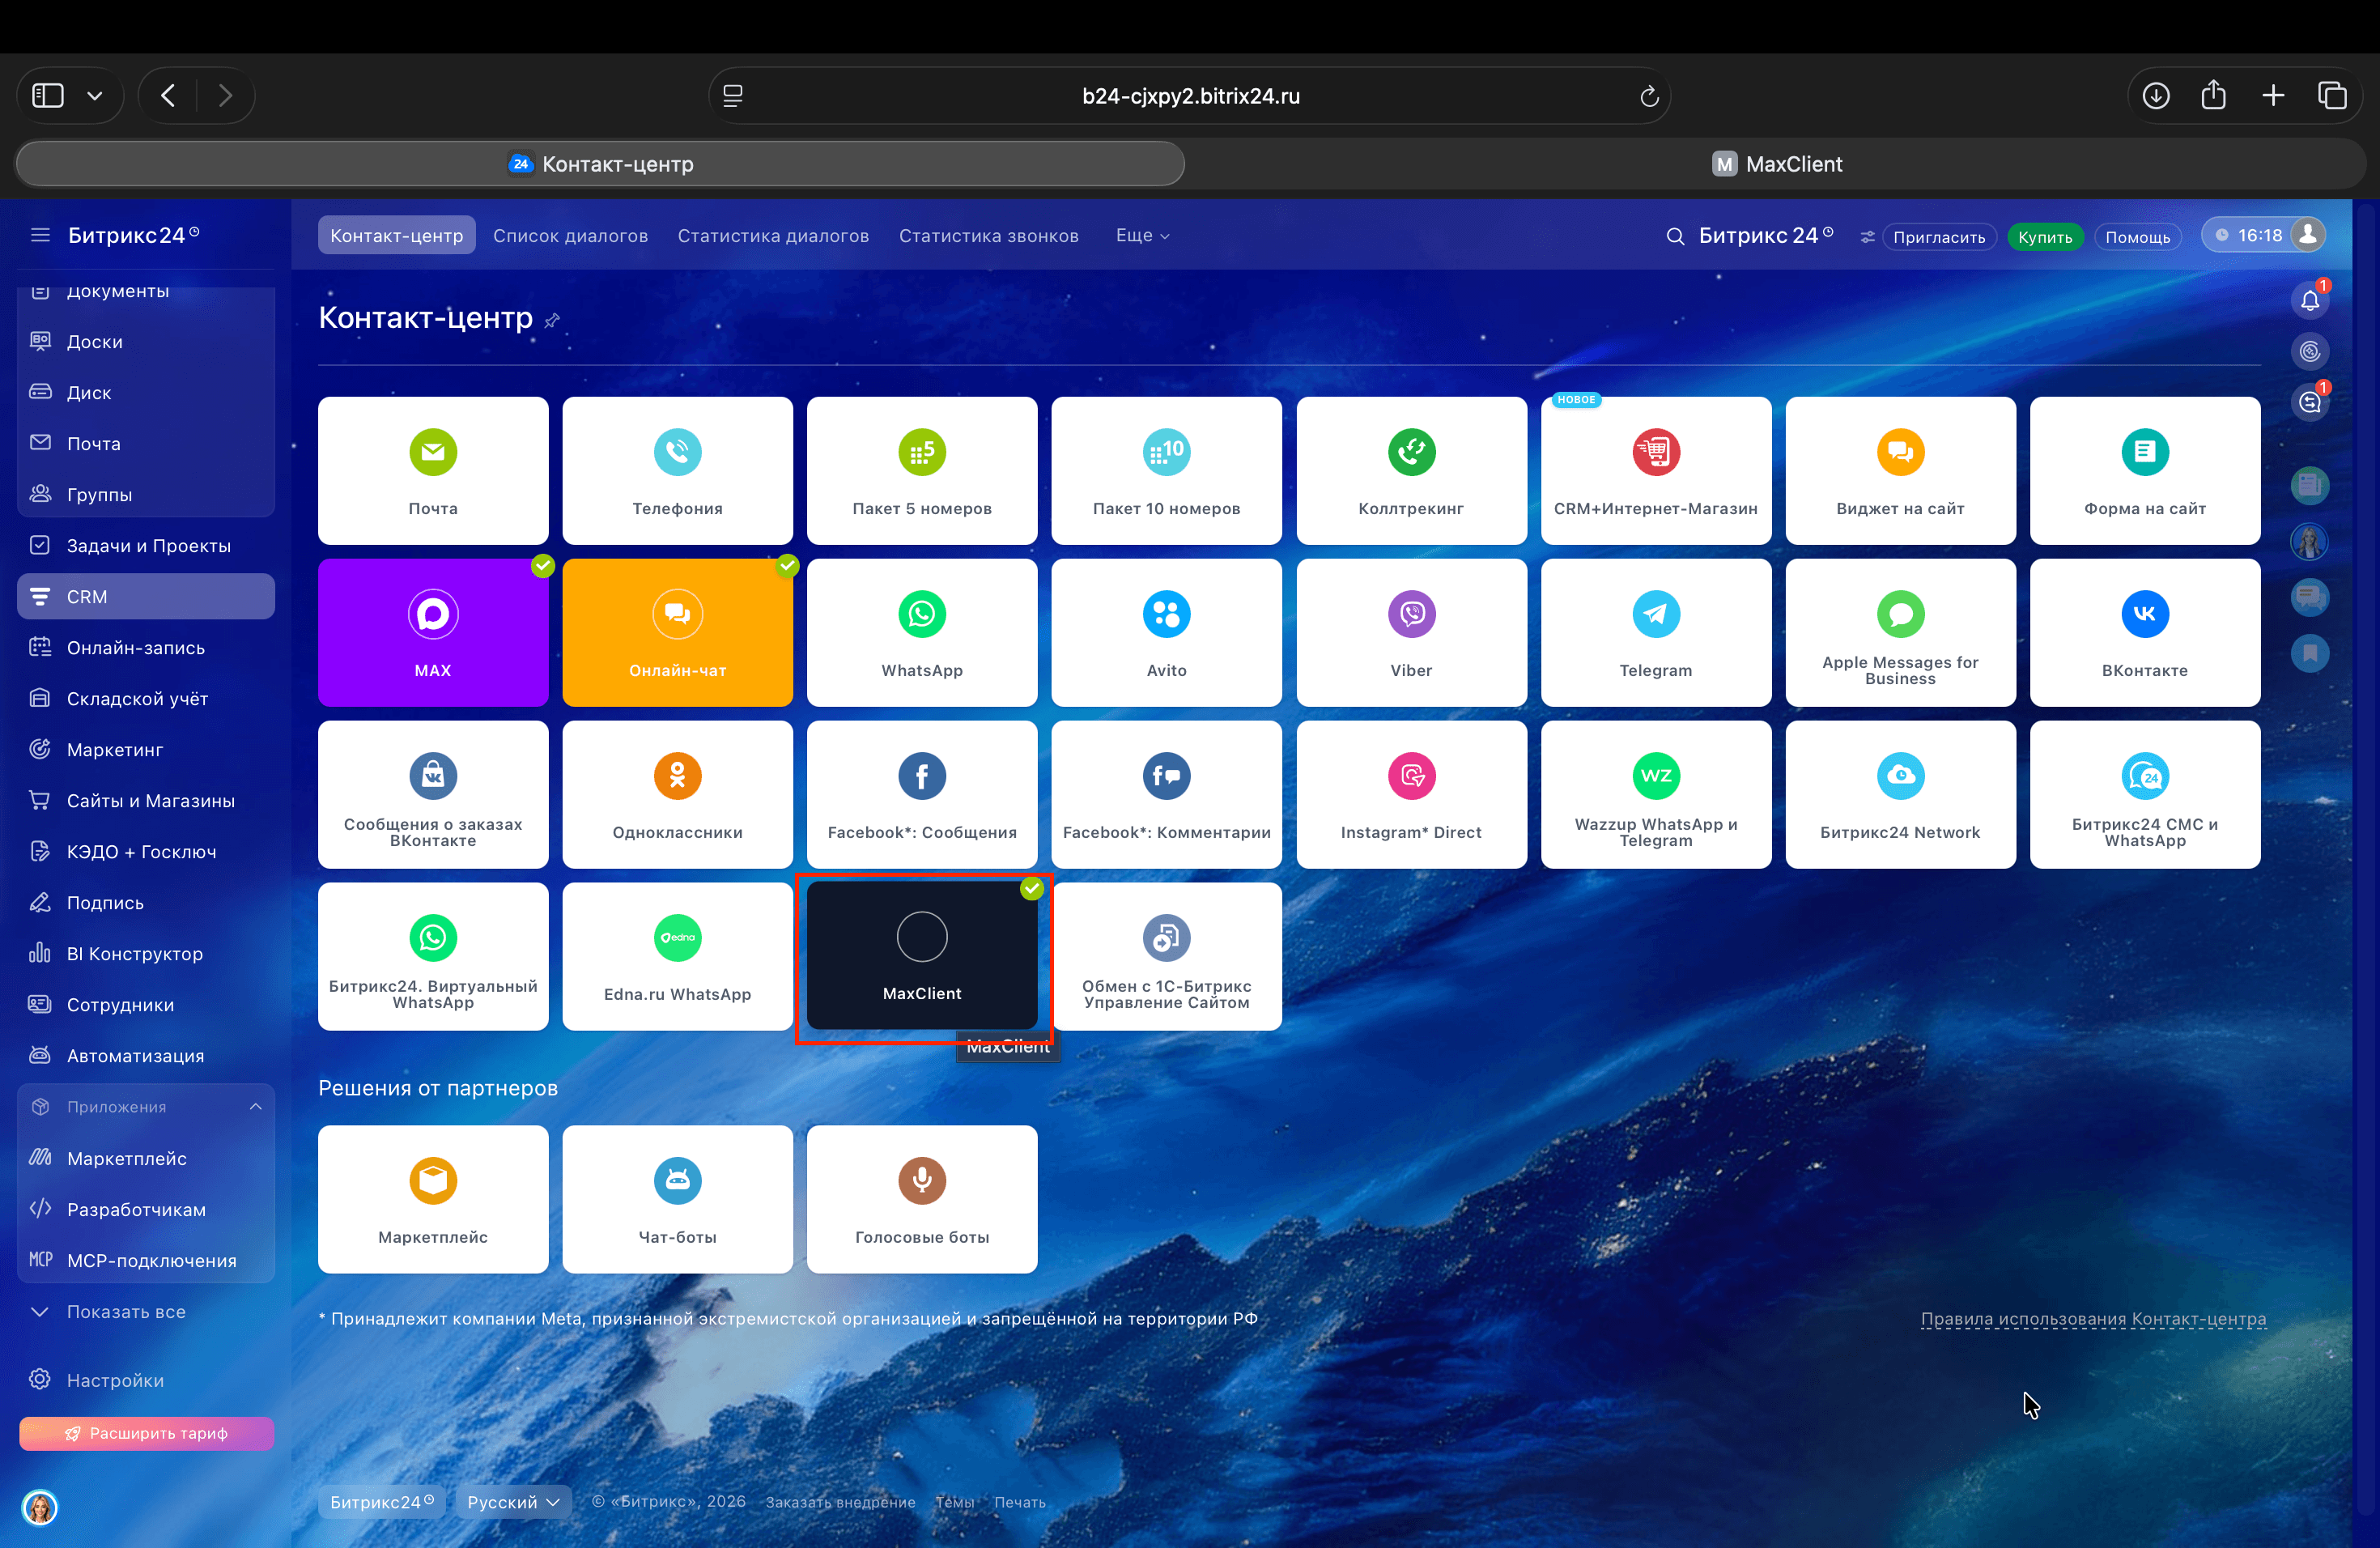Reload the page in browser

(1649, 96)
